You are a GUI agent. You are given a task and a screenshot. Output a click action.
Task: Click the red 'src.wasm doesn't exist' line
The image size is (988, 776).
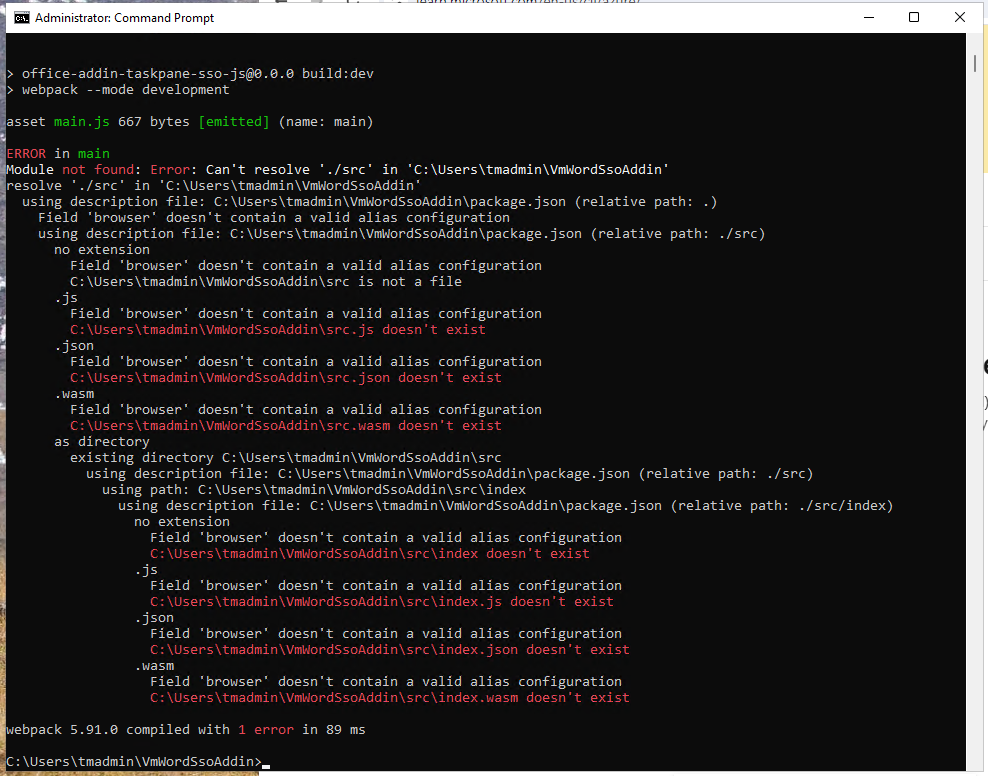286,425
